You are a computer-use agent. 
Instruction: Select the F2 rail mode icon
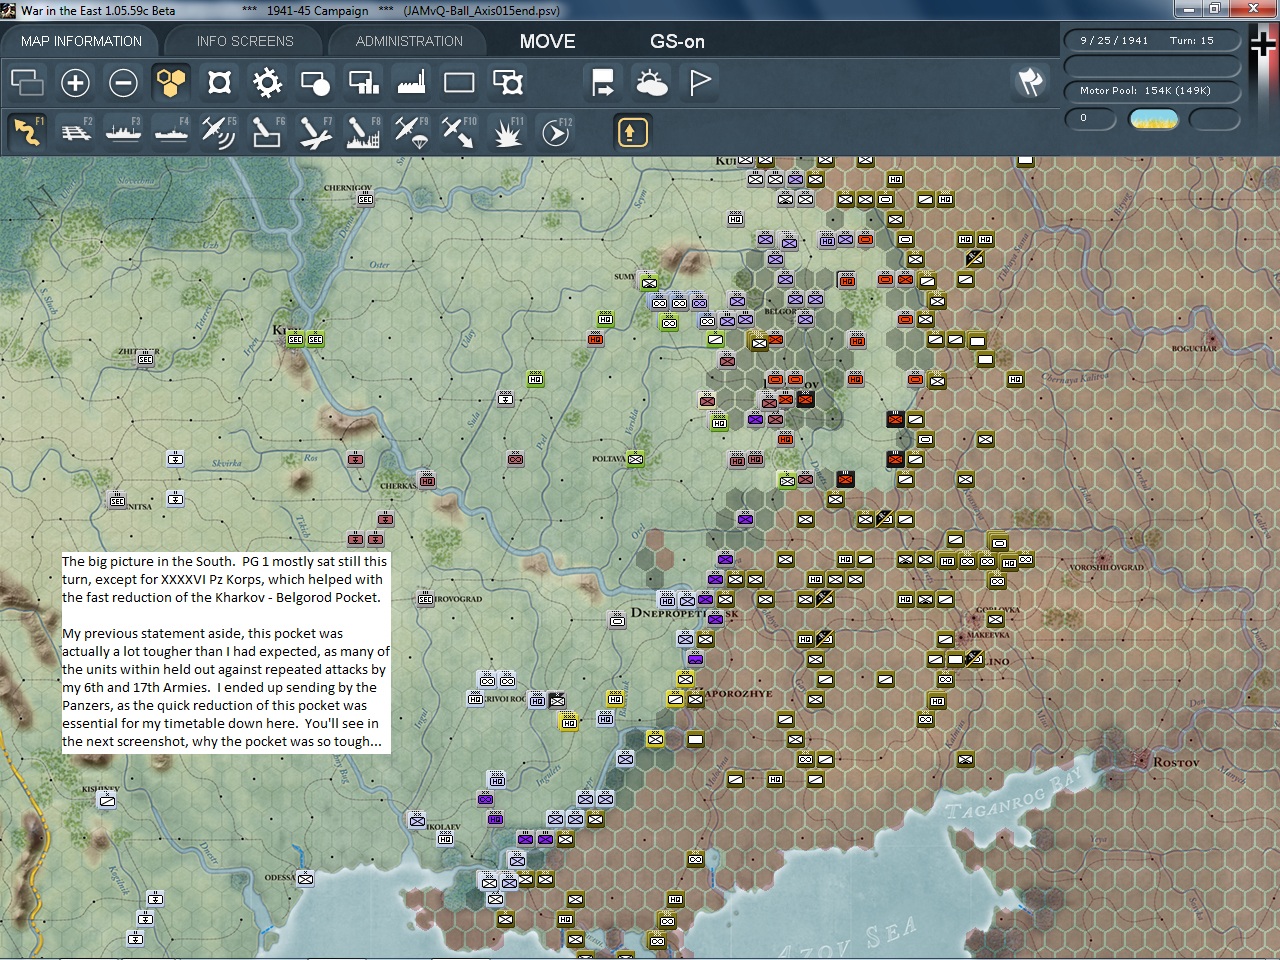click(x=75, y=131)
